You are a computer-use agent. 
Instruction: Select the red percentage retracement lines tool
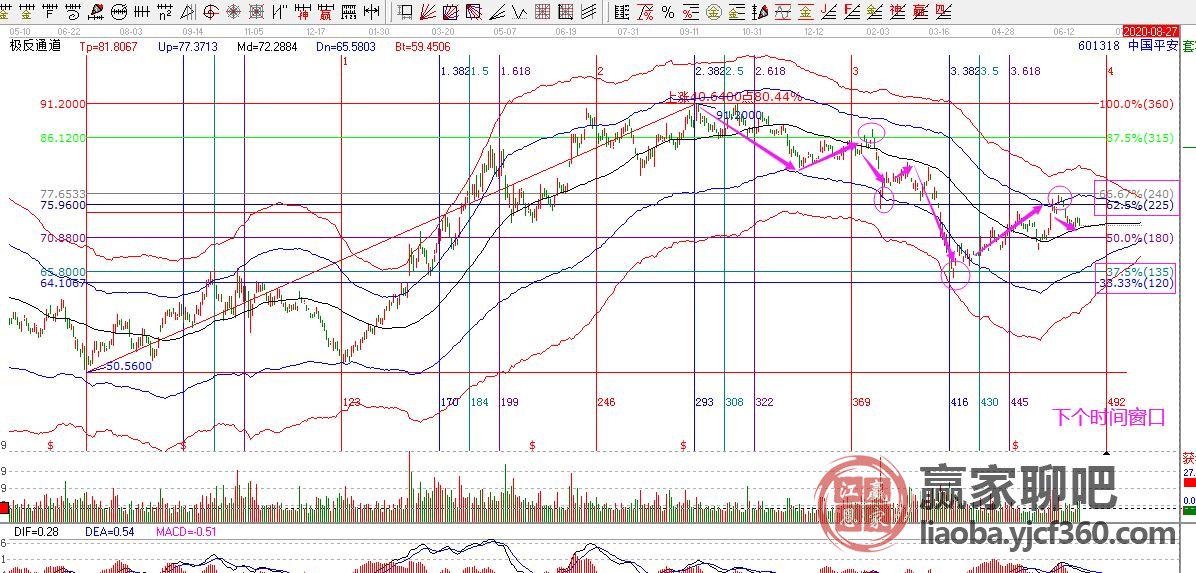coord(645,11)
